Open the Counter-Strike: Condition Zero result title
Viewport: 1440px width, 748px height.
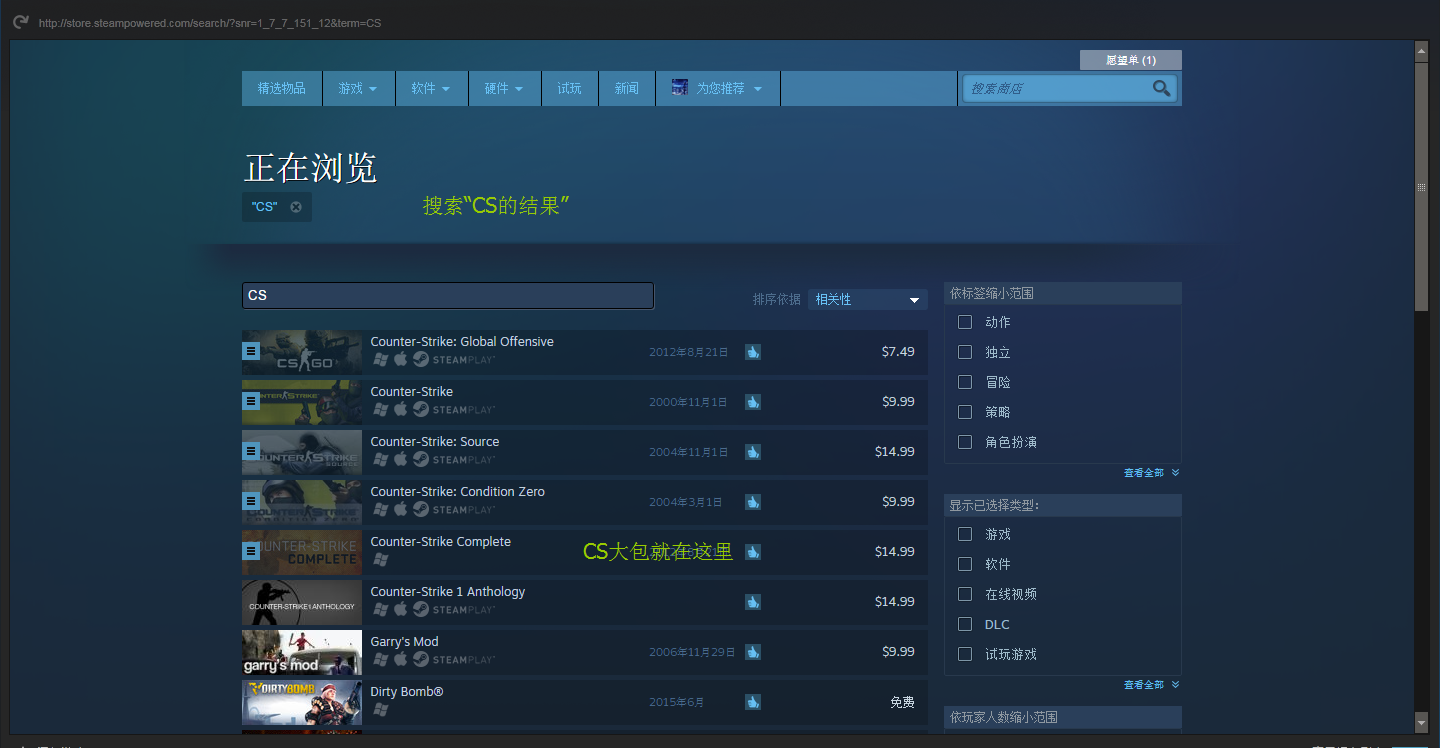[x=458, y=491]
